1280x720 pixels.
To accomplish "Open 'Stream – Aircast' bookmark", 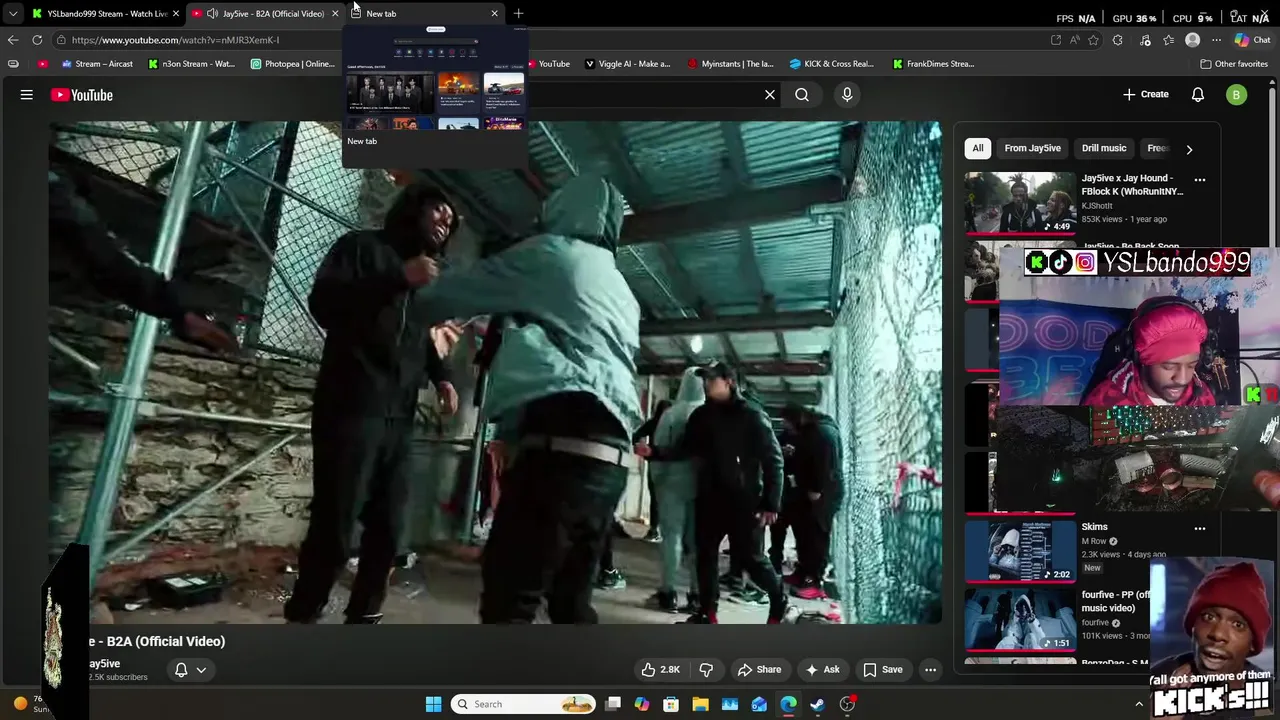I will pyautogui.click(x=97, y=64).
